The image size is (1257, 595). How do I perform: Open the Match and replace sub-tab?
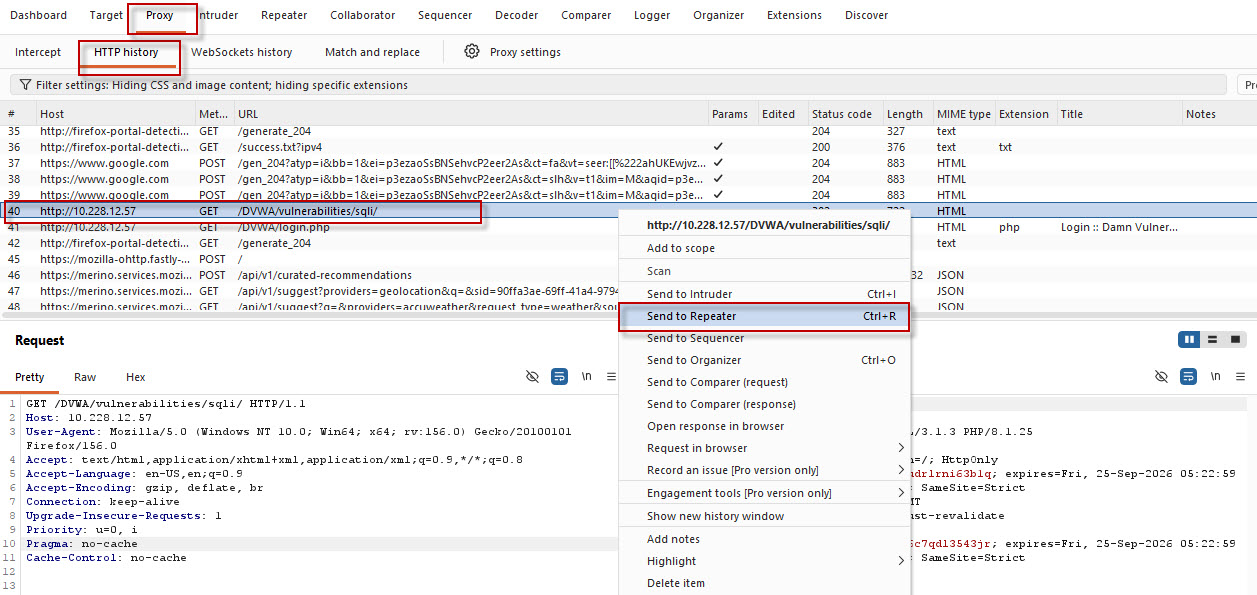coord(372,52)
